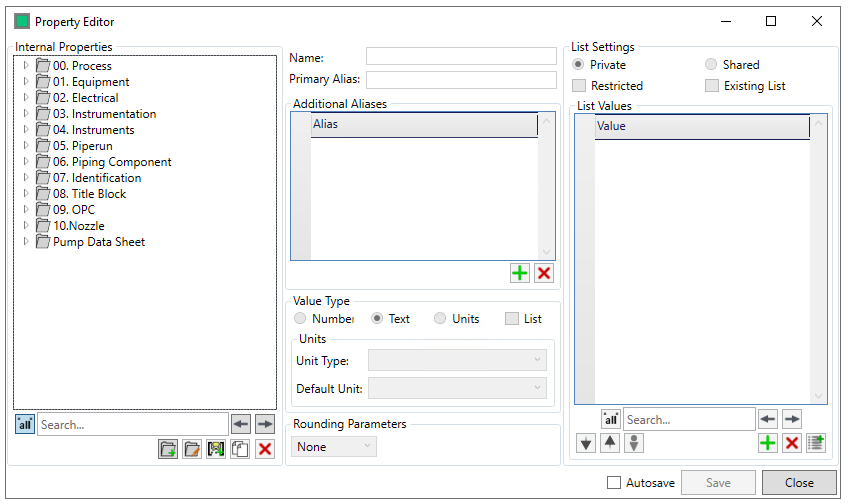Click the add new folder icon

tap(168, 450)
